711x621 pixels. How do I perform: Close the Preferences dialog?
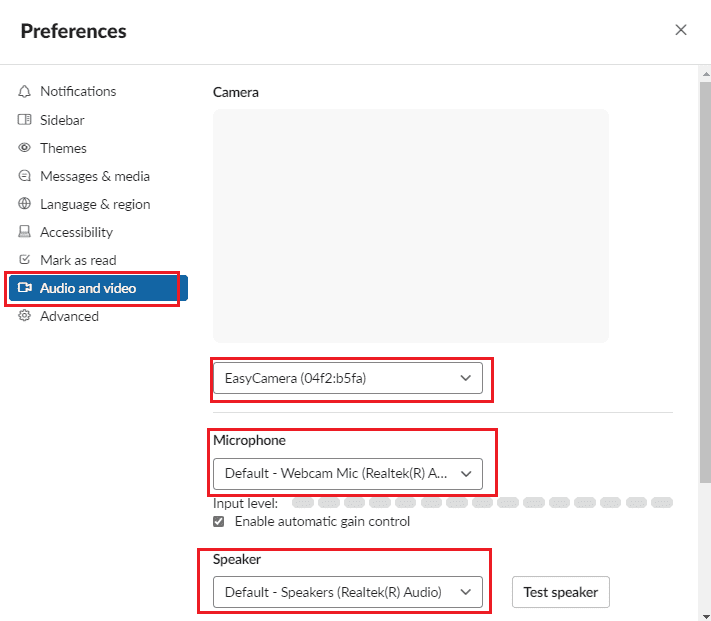[x=681, y=30]
